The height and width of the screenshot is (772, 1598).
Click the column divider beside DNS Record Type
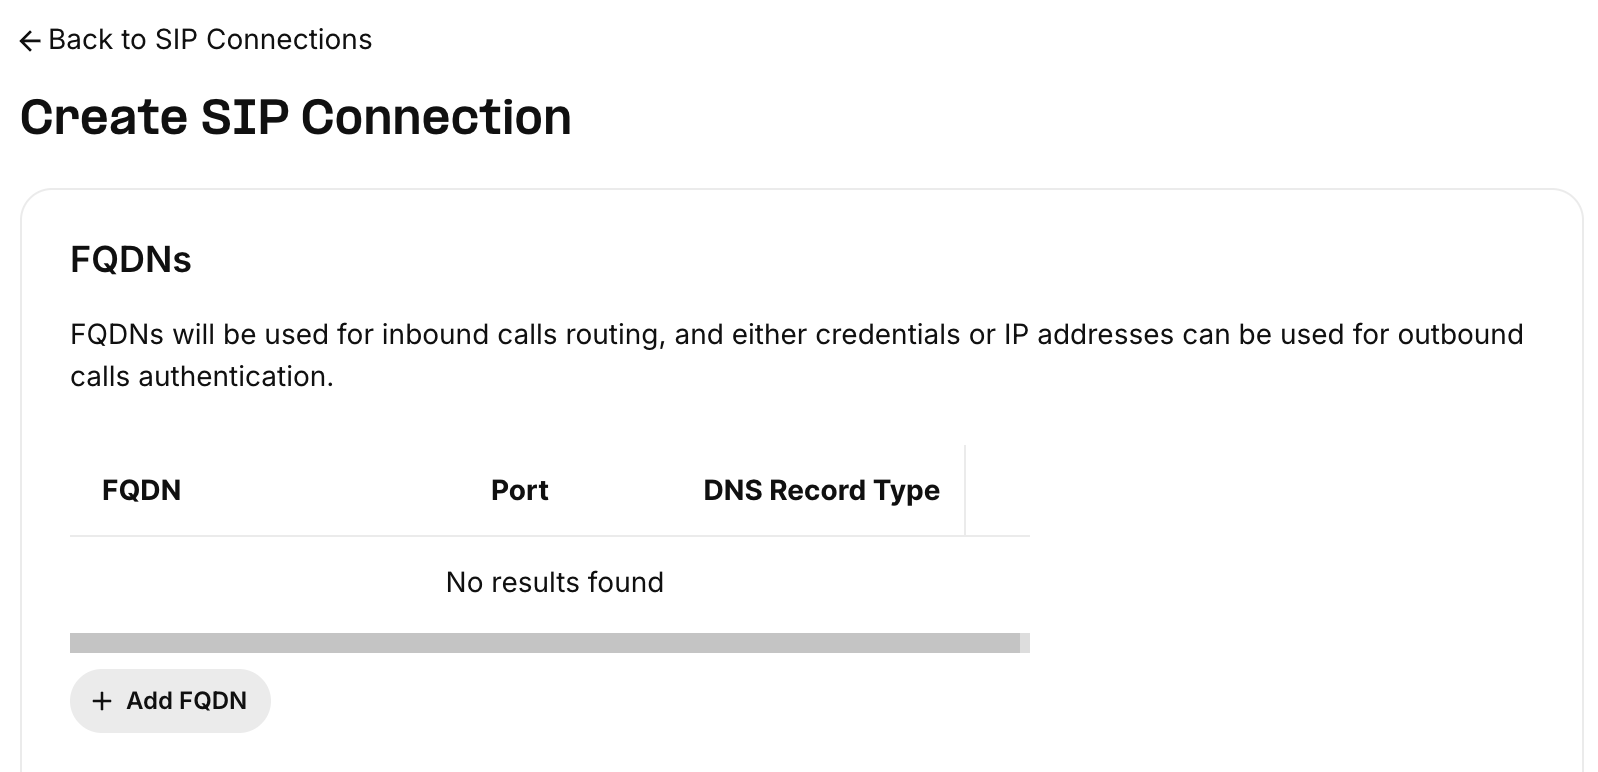965,490
